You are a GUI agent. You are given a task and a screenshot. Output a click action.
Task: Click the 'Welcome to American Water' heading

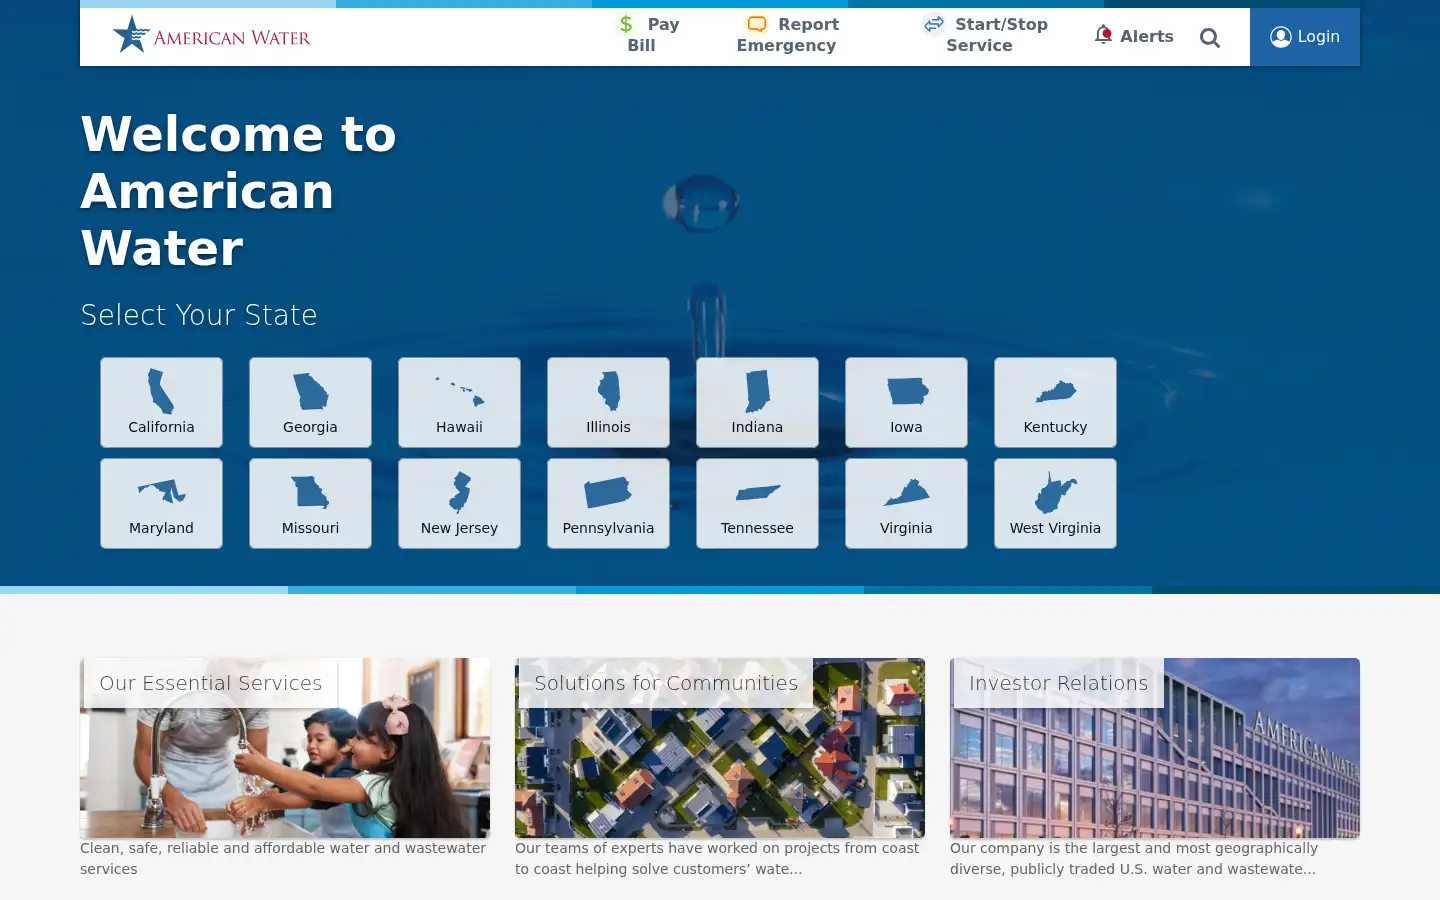[239, 191]
